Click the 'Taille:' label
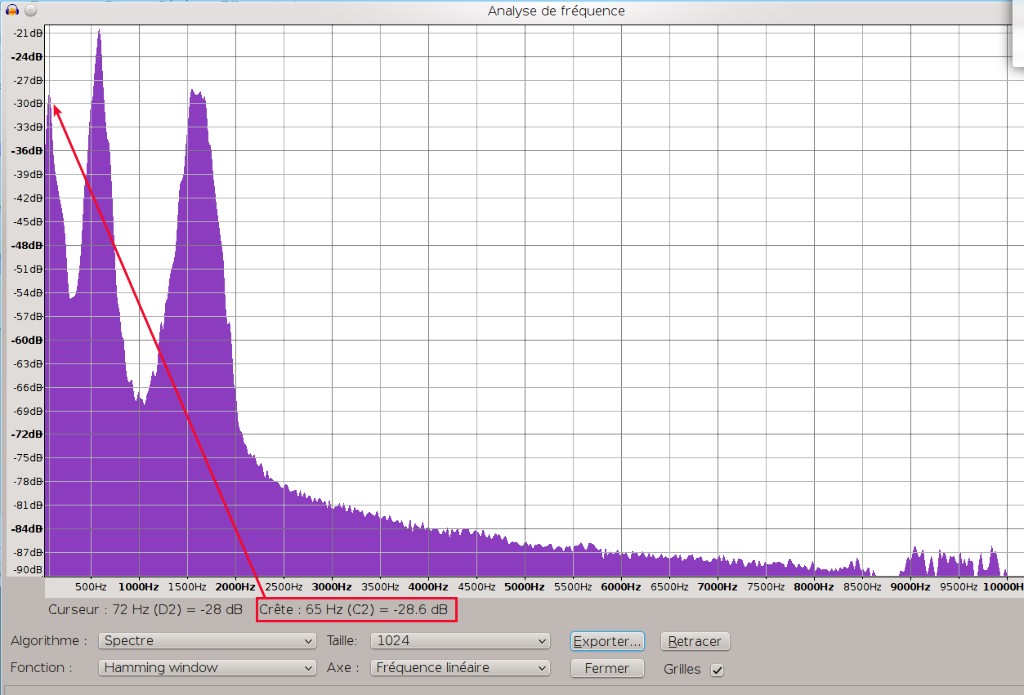Viewport: 1024px width, 695px height. [342, 641]
